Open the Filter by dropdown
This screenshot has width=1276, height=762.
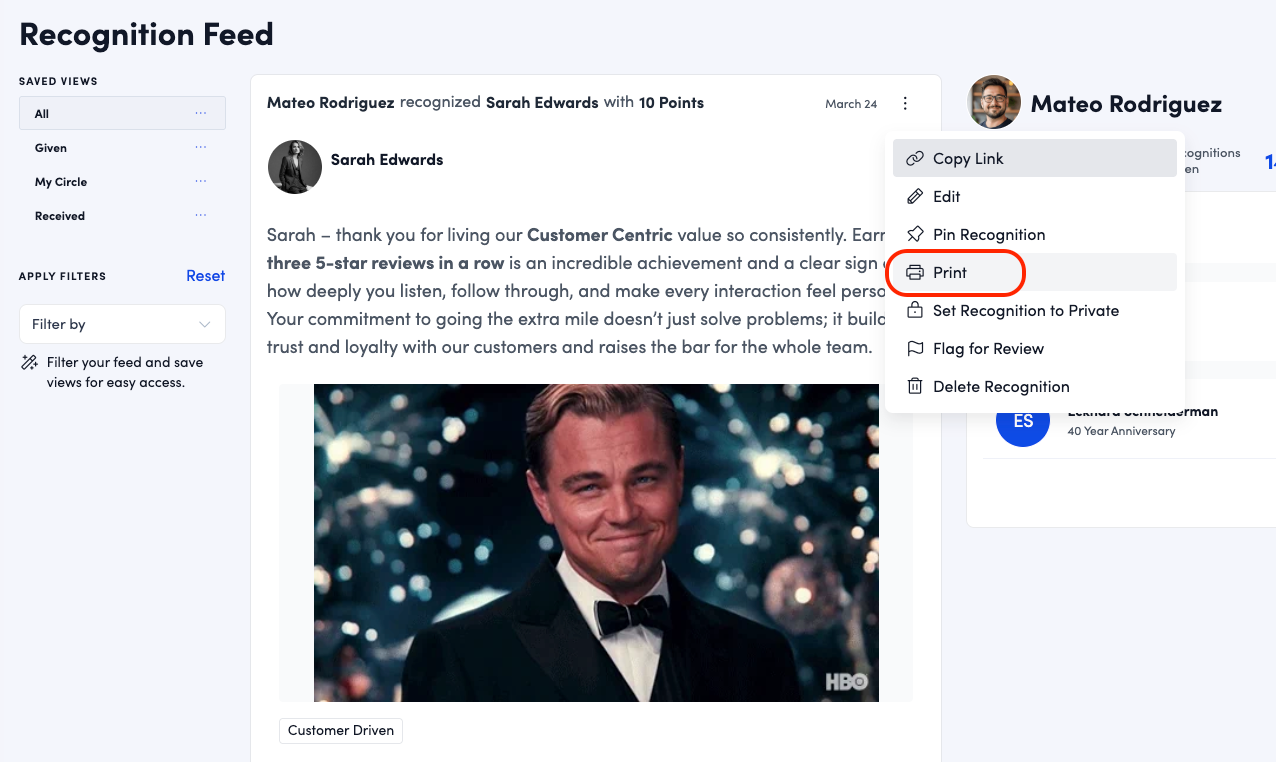[x=122, y=324]
